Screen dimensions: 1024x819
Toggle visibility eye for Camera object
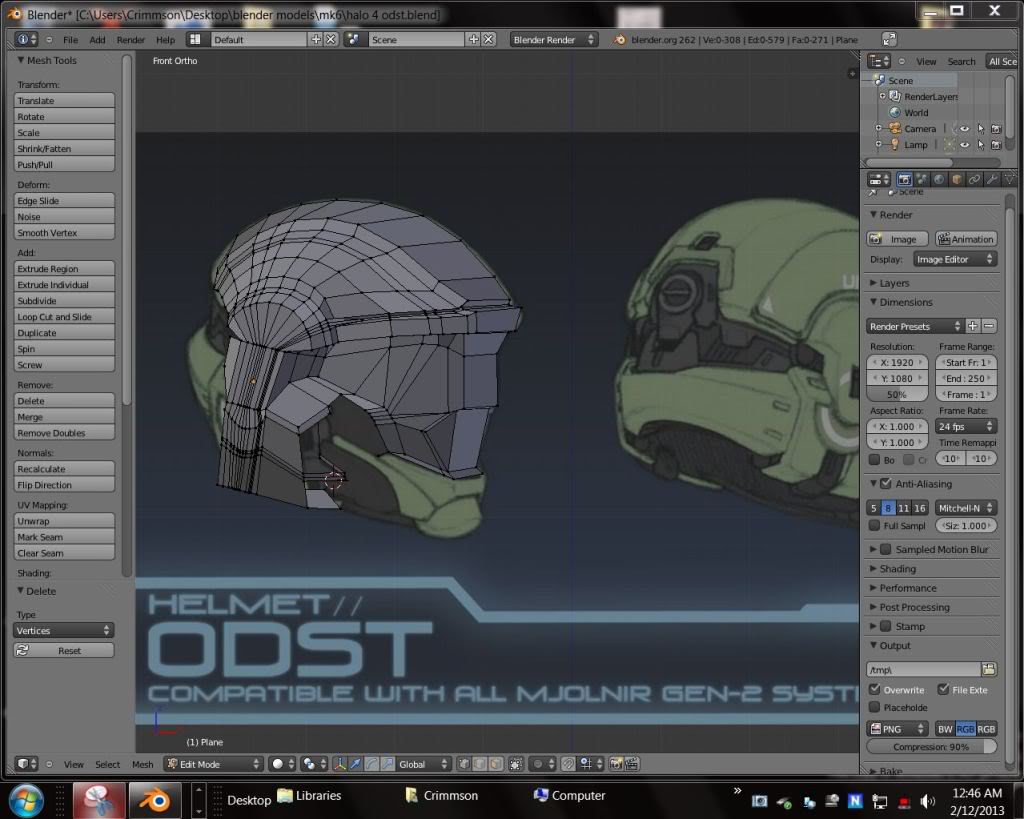[964, 129]
